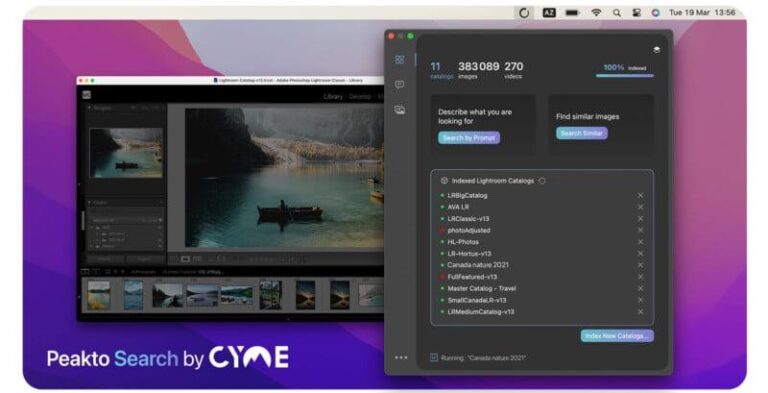Click the graduation cap tutorial icon
This screenshot has height=393, width=768.
tap(656, 49)
